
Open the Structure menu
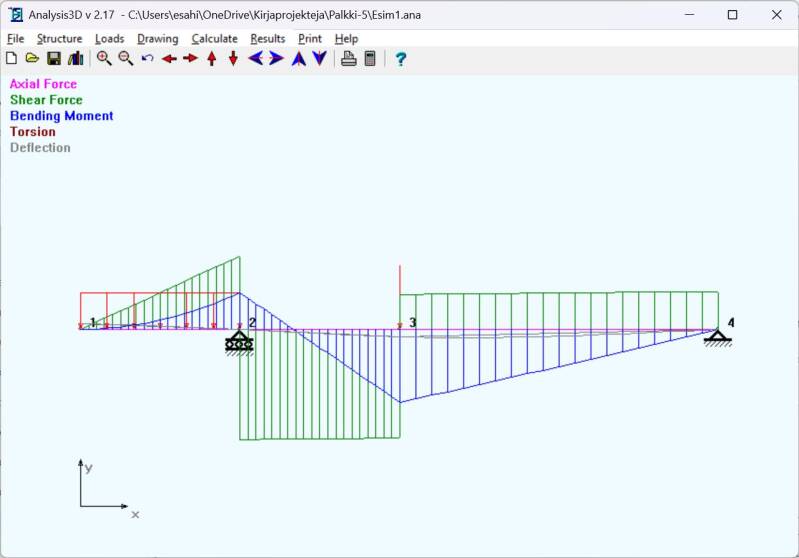tap(59, 38)
